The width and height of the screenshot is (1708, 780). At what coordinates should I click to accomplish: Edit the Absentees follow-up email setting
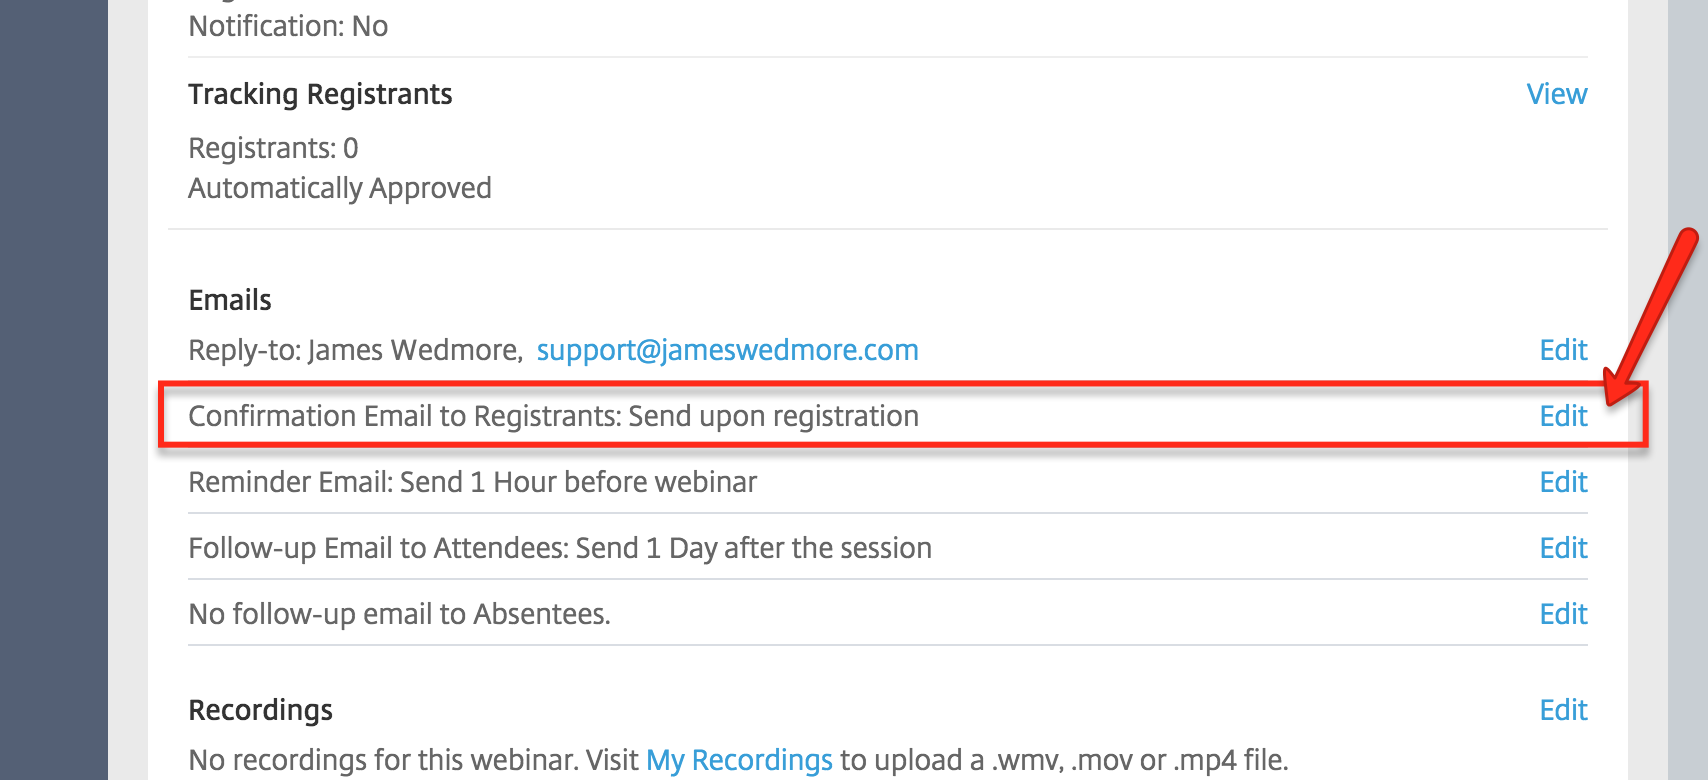[1563, 614]
